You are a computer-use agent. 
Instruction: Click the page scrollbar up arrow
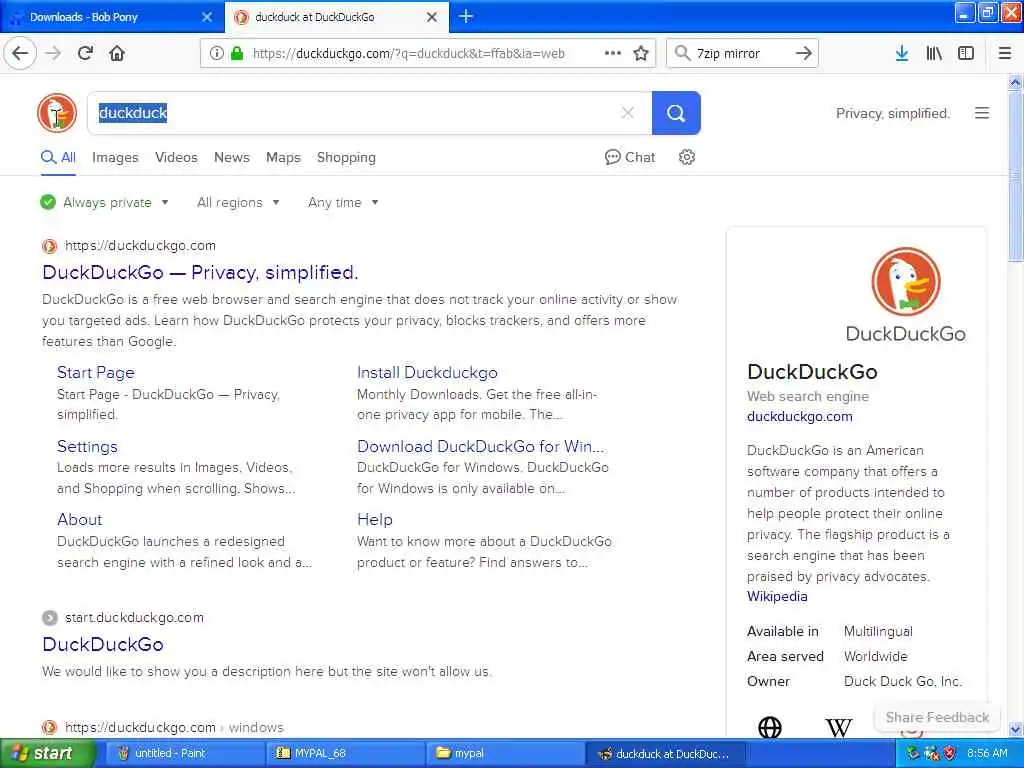pos(1016,82)
